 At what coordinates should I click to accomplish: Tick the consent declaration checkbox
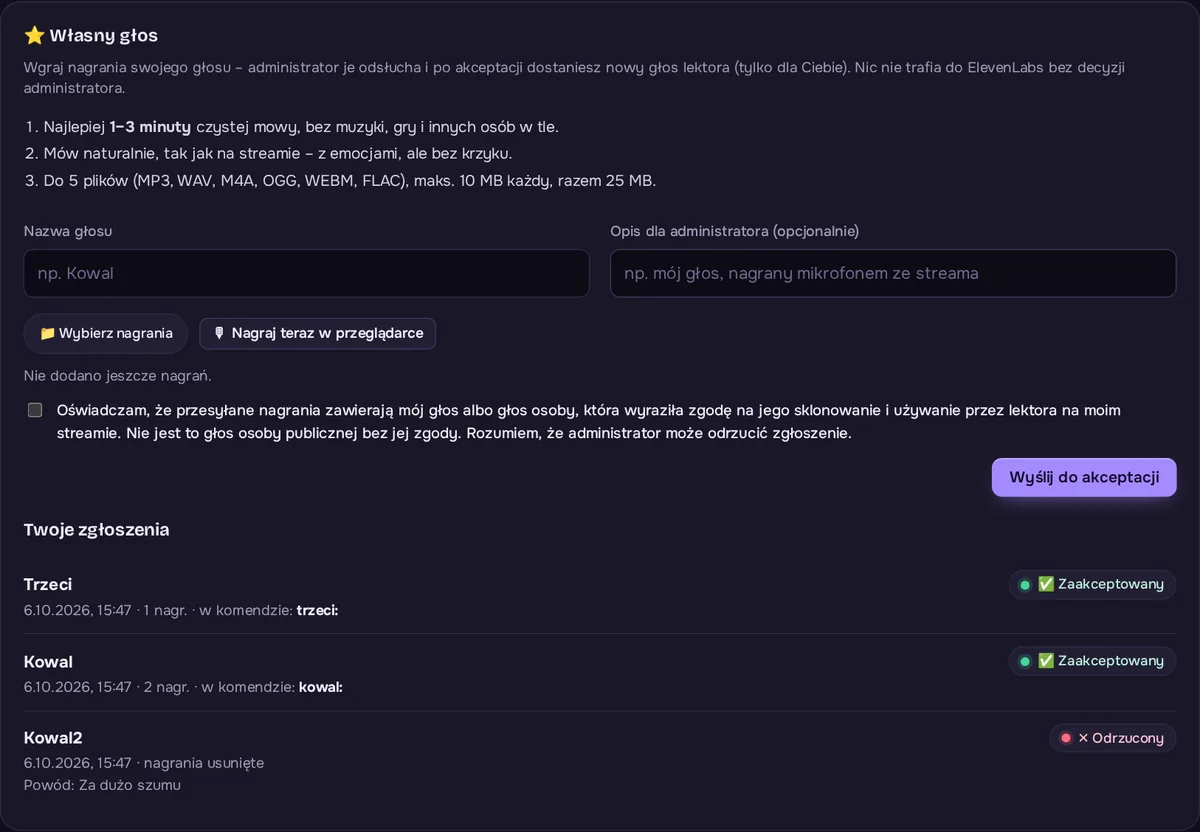pos(35,410)
